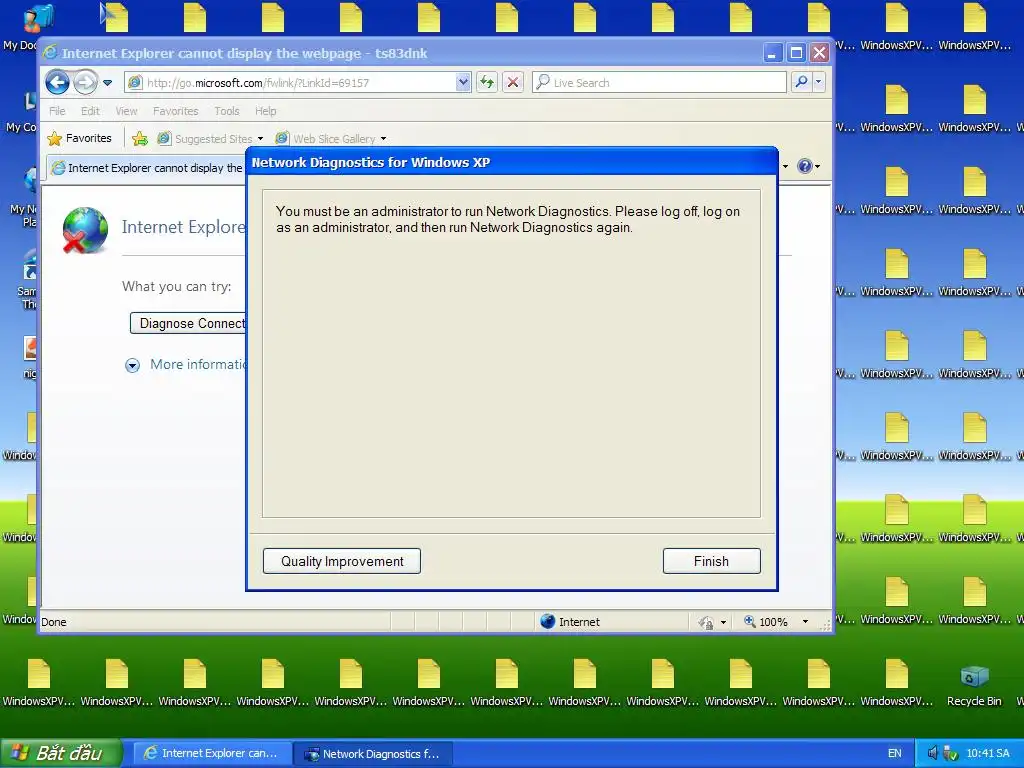The width and height of the screenshot is (1024, 768).
Task: Click the Finish button in Network Diagnostics
Action: pyautogui.click(x=711, y=561)
